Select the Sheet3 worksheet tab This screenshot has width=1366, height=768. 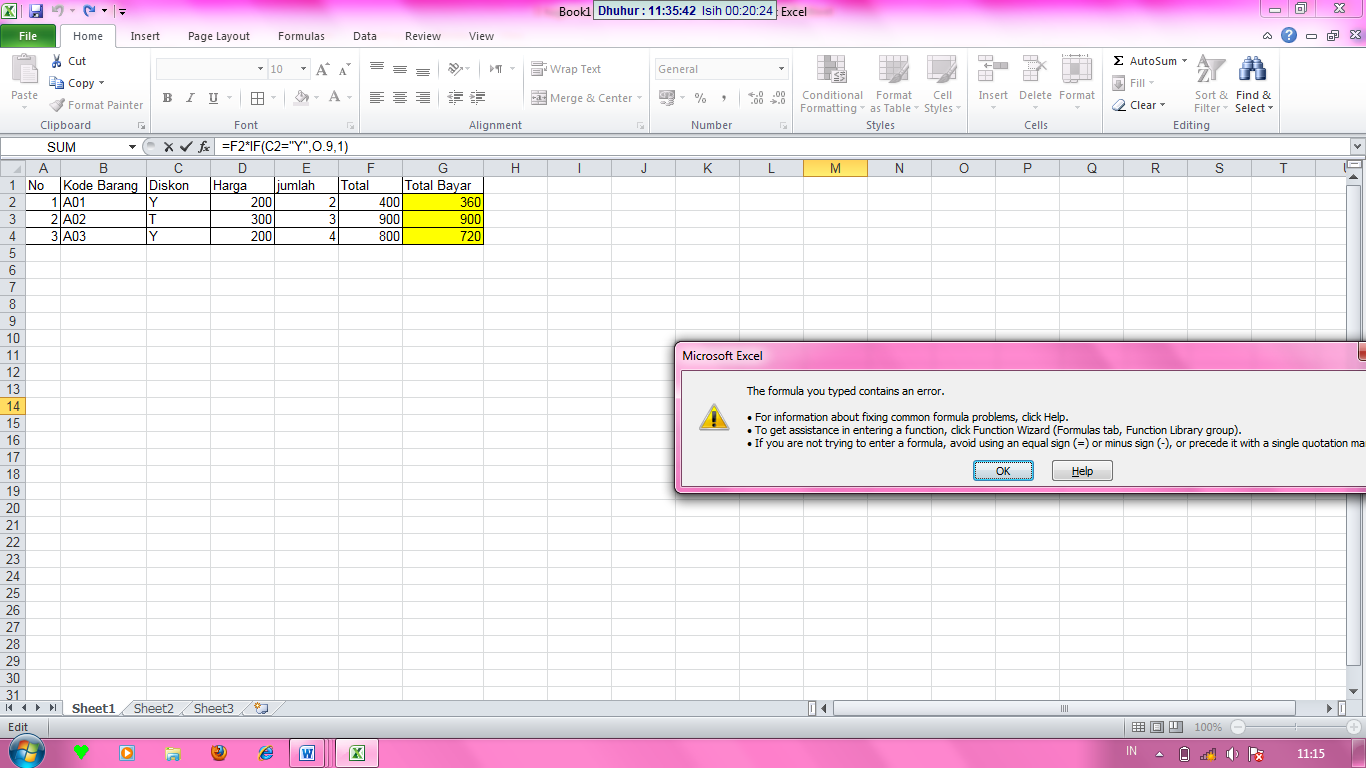click(x=213, y=708)
